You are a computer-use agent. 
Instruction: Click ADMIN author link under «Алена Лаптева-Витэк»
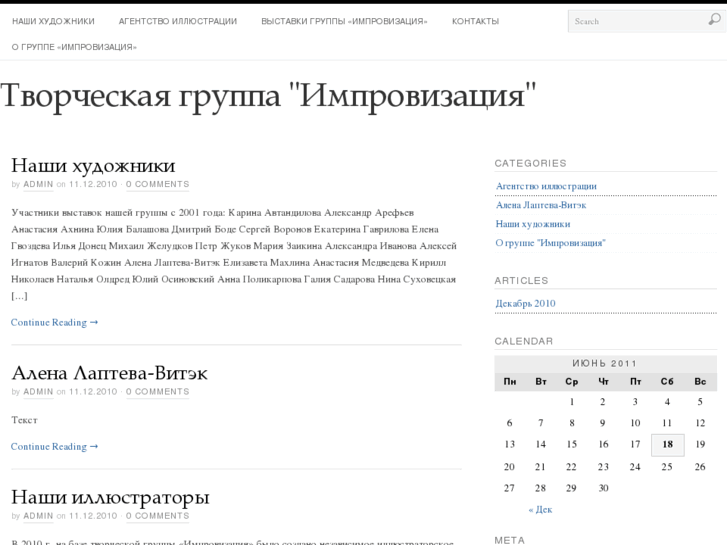click(38, 391)
